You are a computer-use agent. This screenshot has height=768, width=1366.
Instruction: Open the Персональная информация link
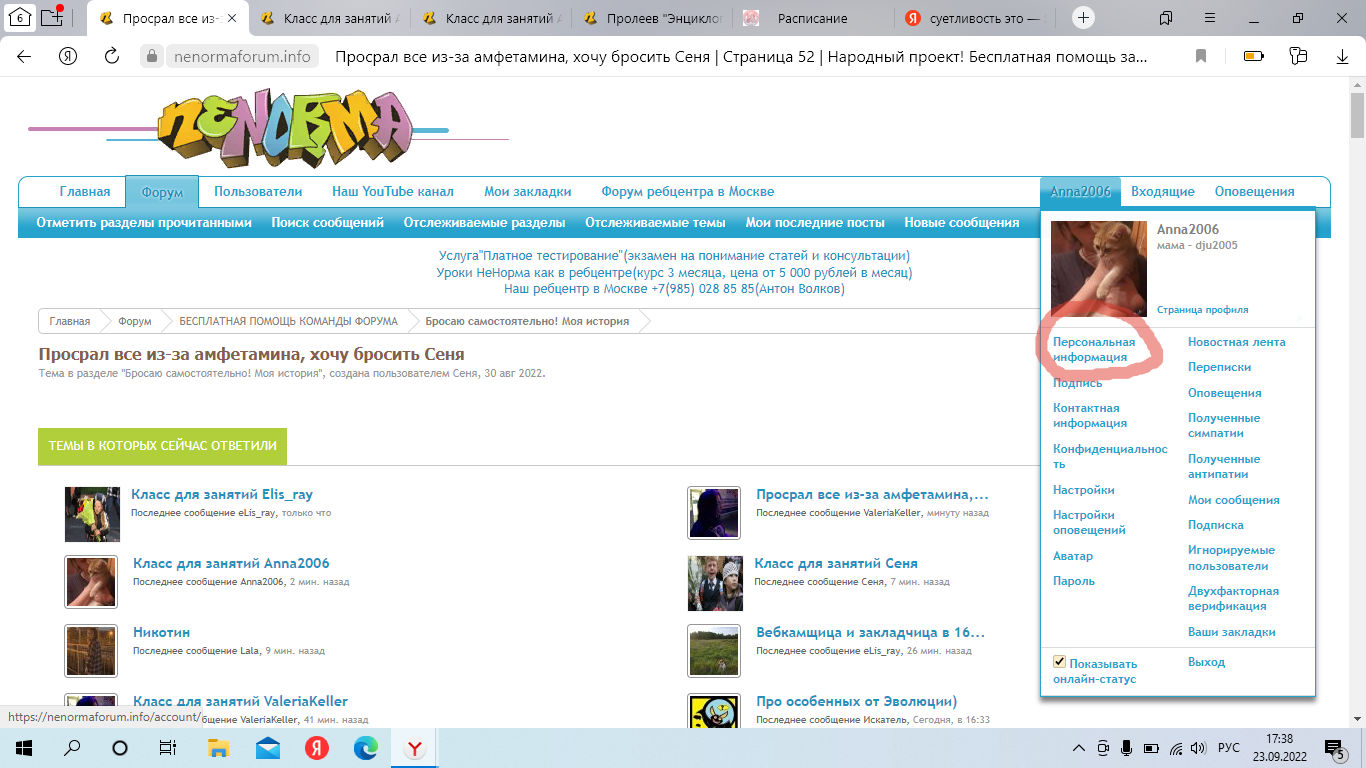click(x=1094, y=349)
